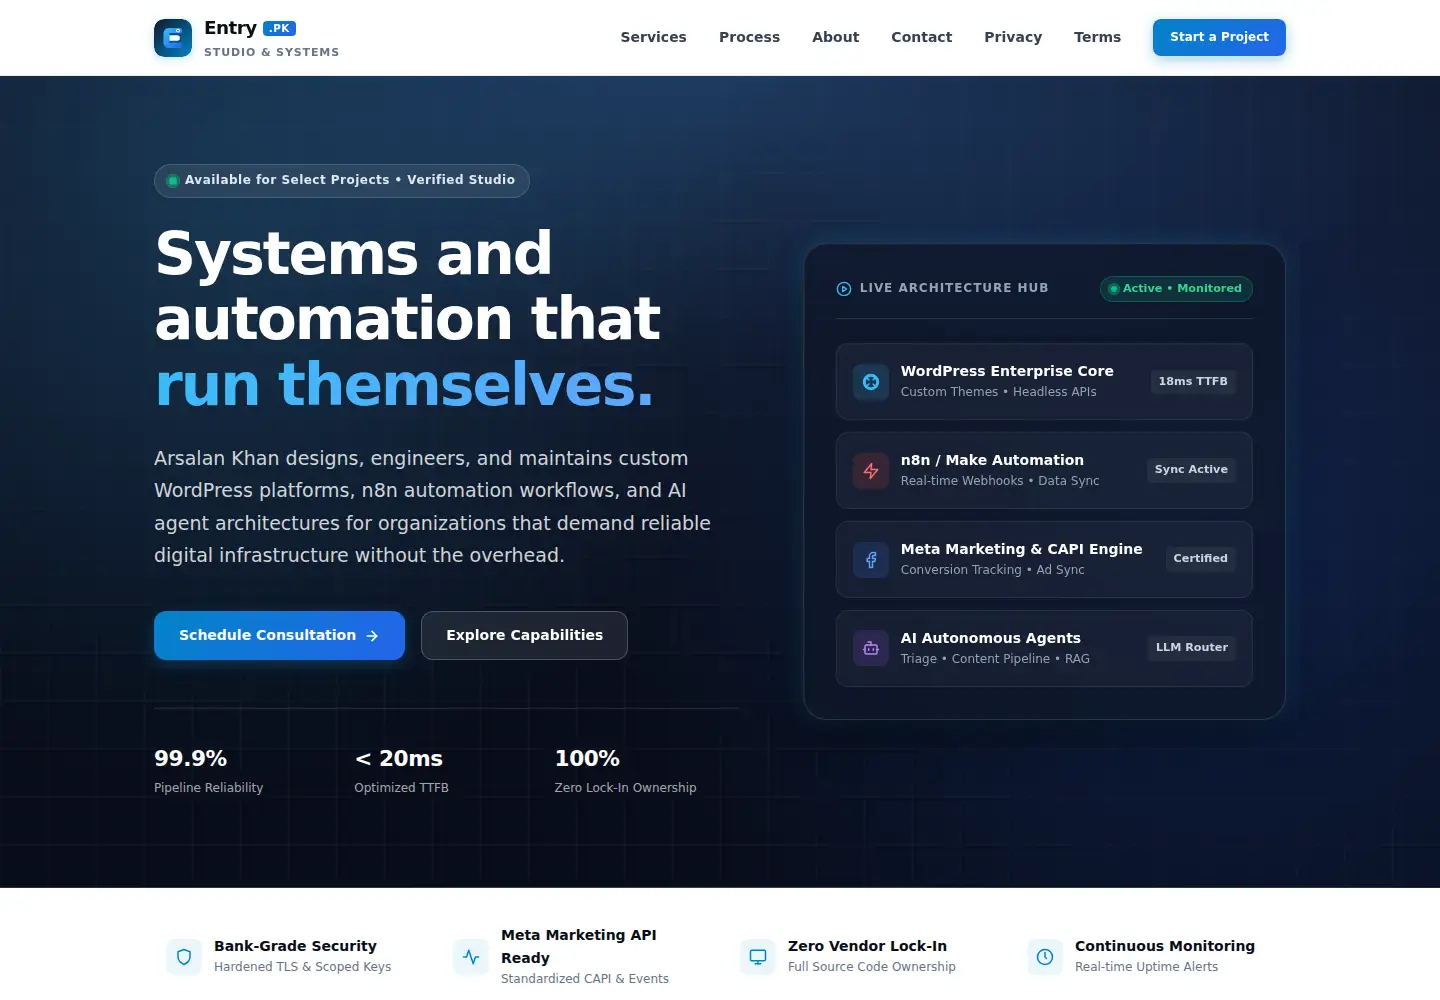The height and width of the screenshot is (1000, 1440).
Task: Click the Bank-Grade Security shield icon
Action: pyautogui.click(x=184, y=957)
